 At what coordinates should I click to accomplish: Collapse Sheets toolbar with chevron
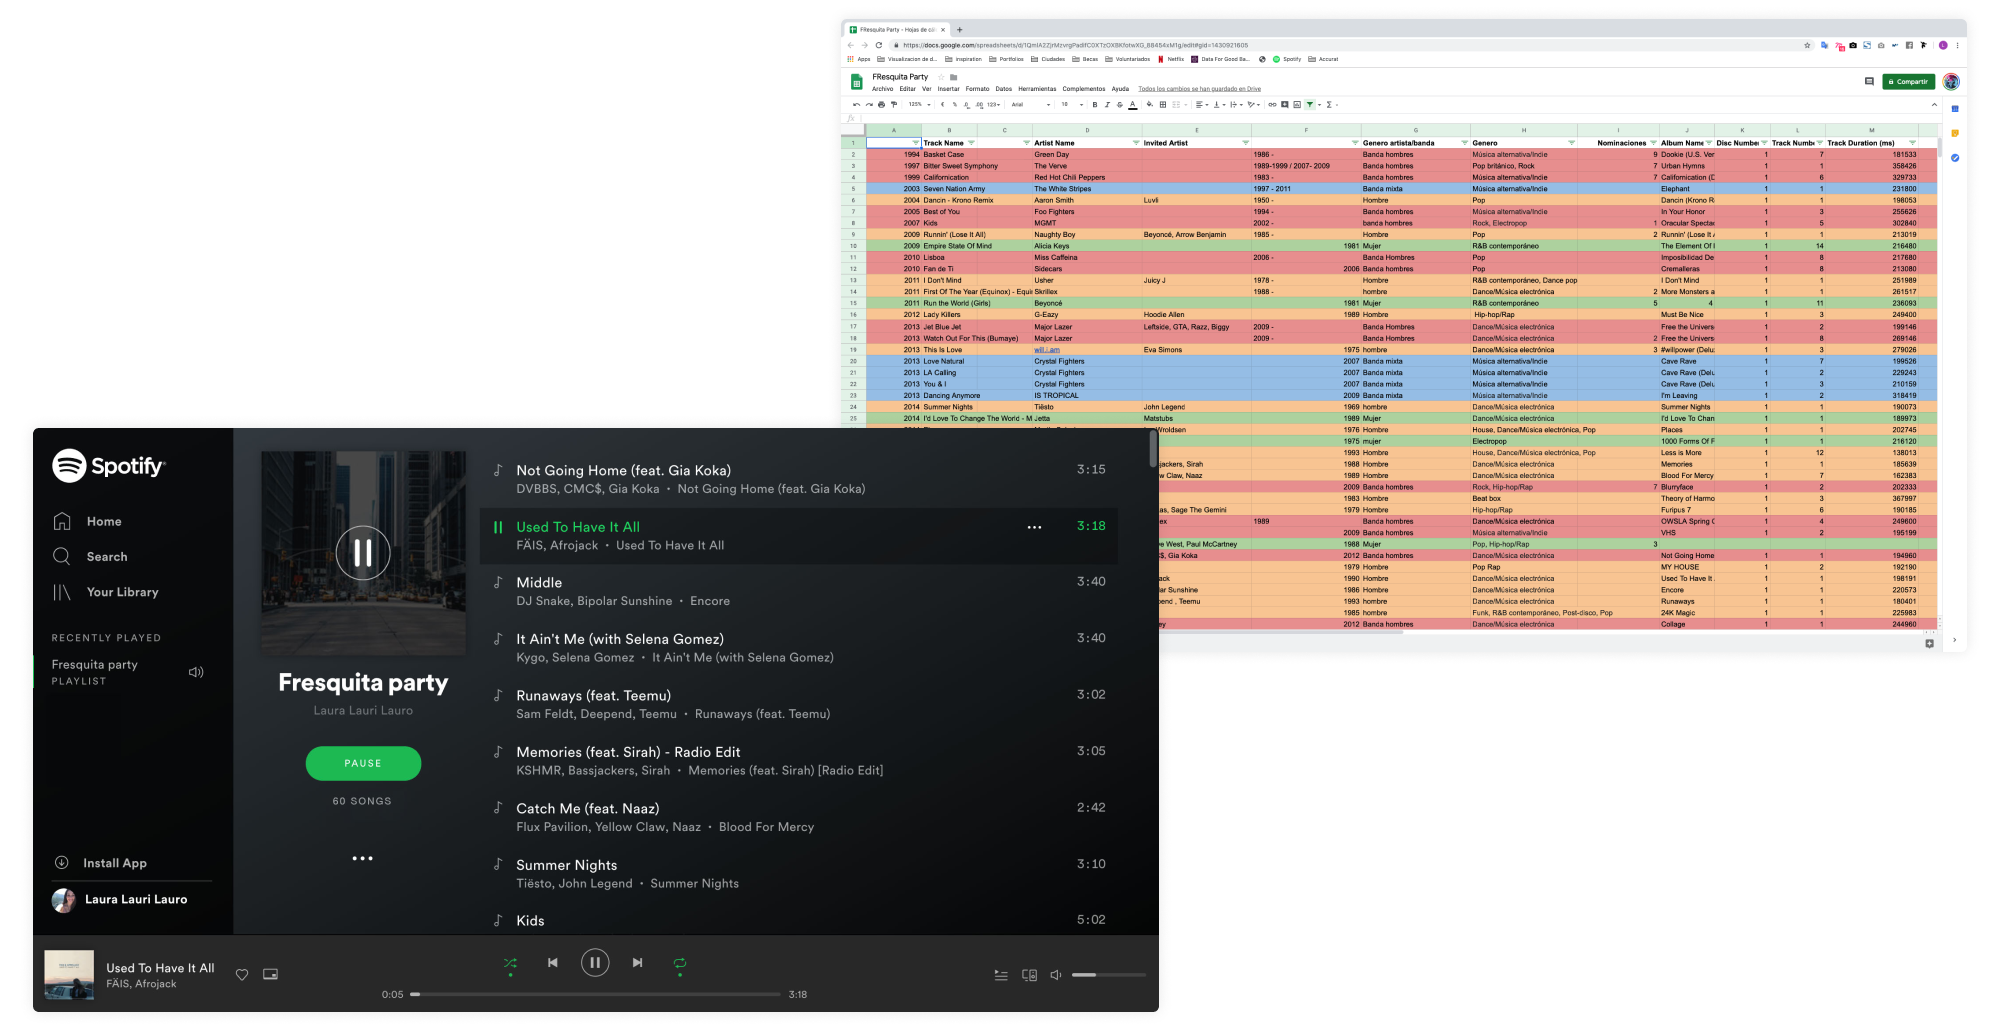[x=1934, y=104]
